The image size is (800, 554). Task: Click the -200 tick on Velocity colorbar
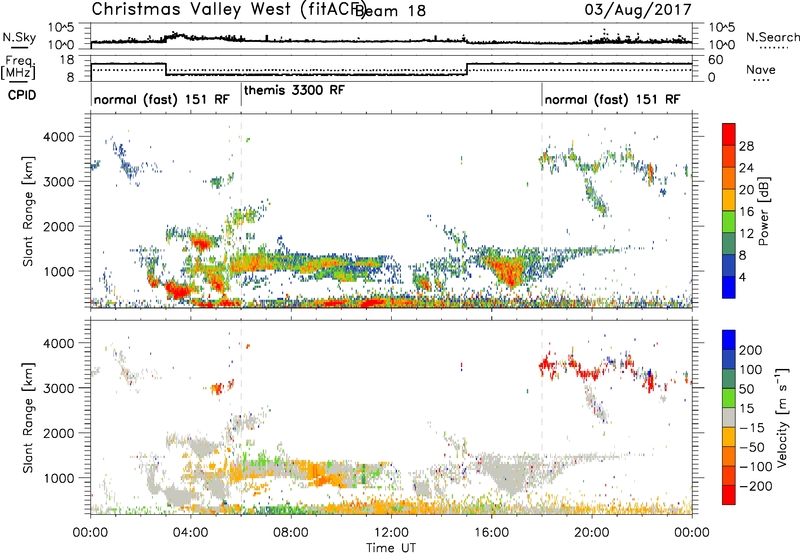(756, 486)
